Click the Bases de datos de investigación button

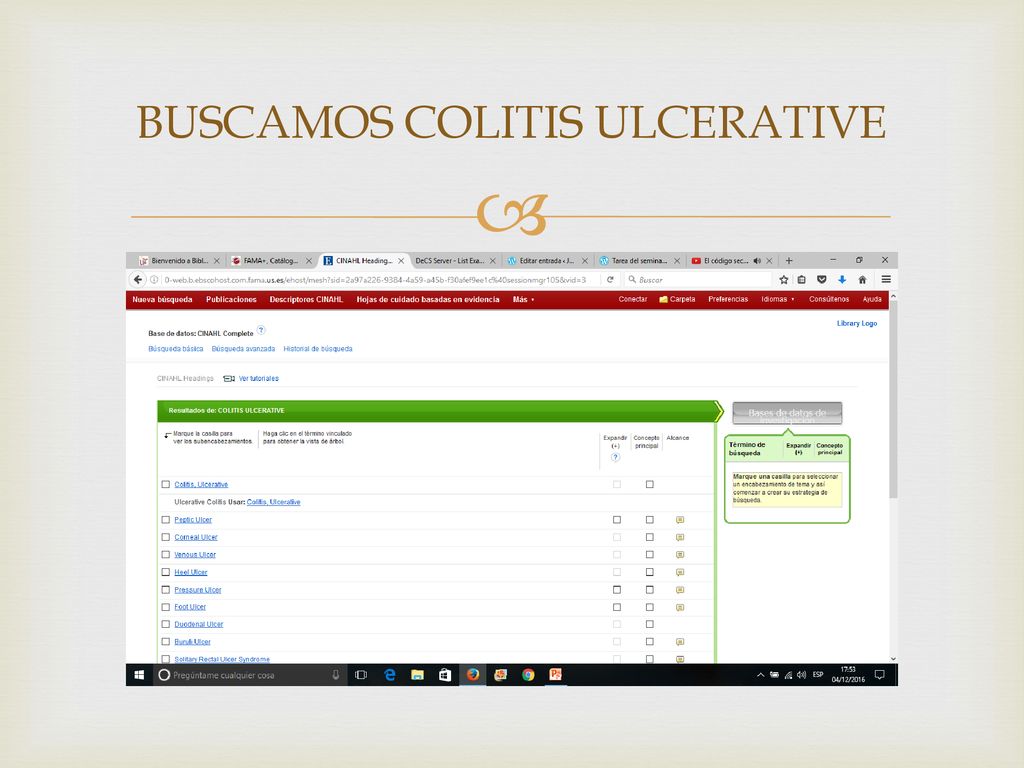(787, 413)
